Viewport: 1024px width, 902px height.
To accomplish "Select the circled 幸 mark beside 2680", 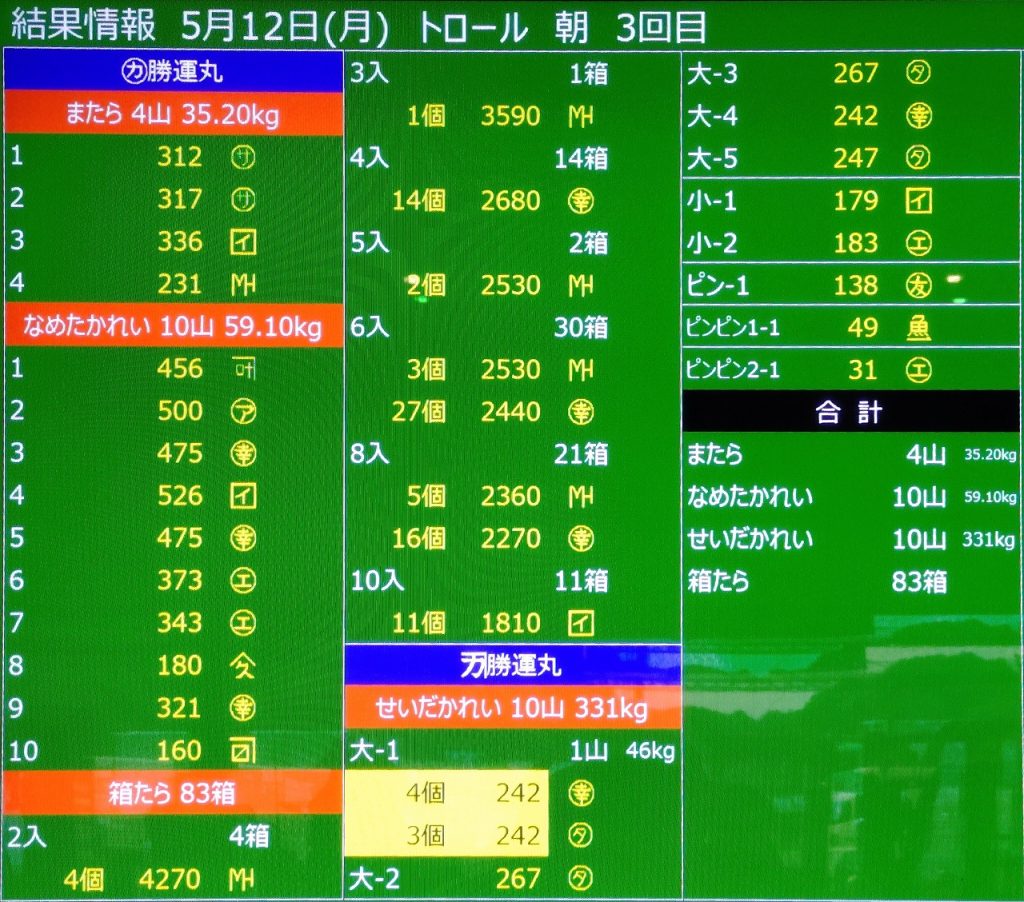I will point(581,201).
